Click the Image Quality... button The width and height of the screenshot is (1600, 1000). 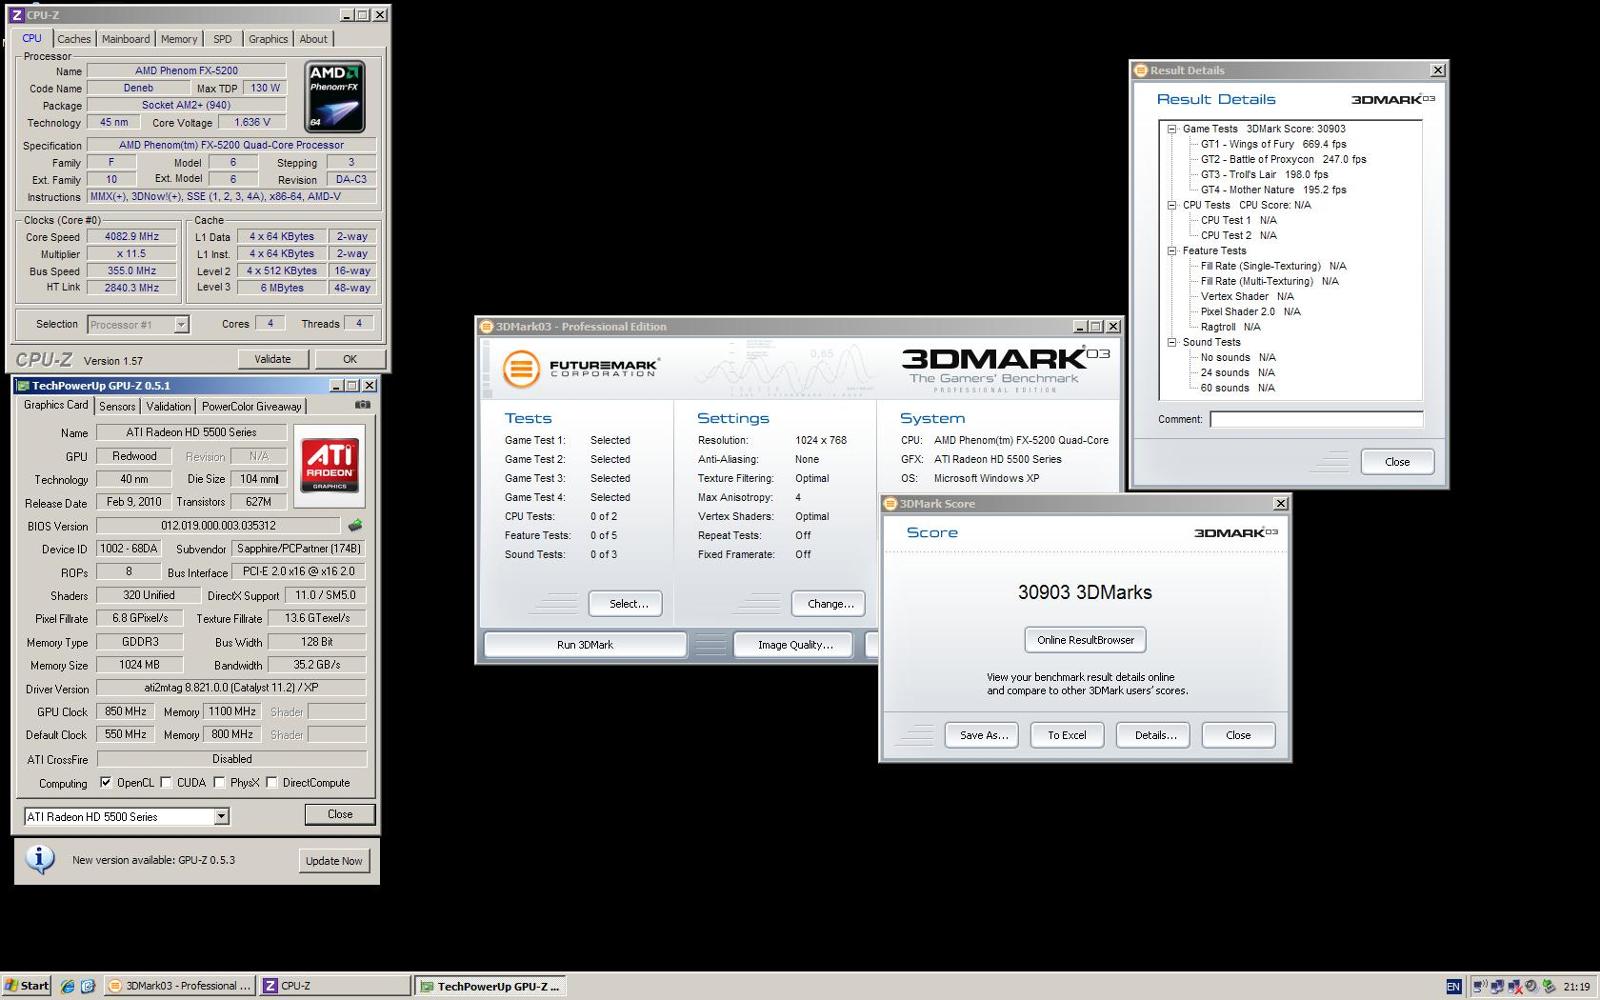[795, 645]
